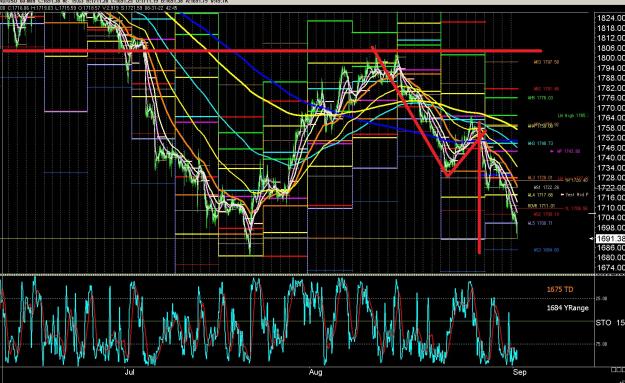The height and width of the screenshot is (383, 625).
Task: Click the 1812.00 price axis label
Action: (611, 38)
